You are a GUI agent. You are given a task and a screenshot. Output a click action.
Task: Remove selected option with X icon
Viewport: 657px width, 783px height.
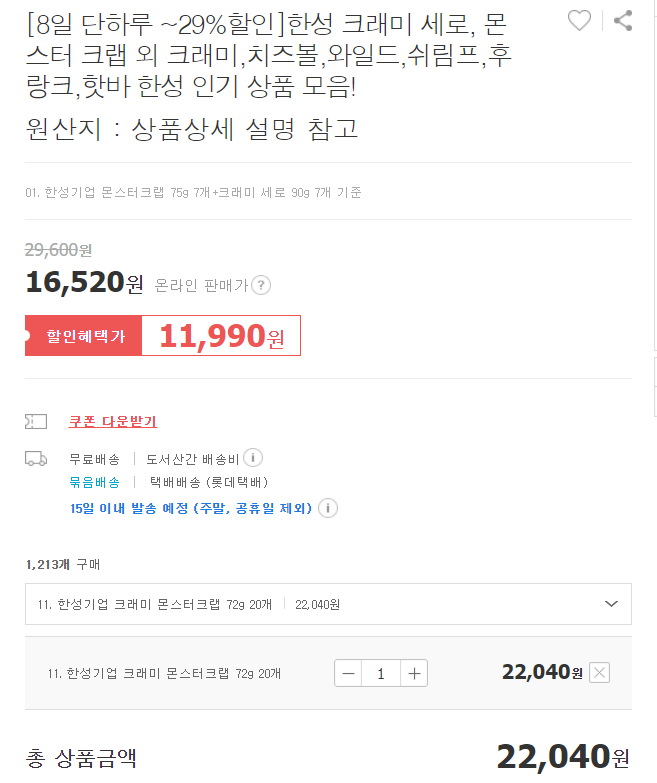click(599, 673)
